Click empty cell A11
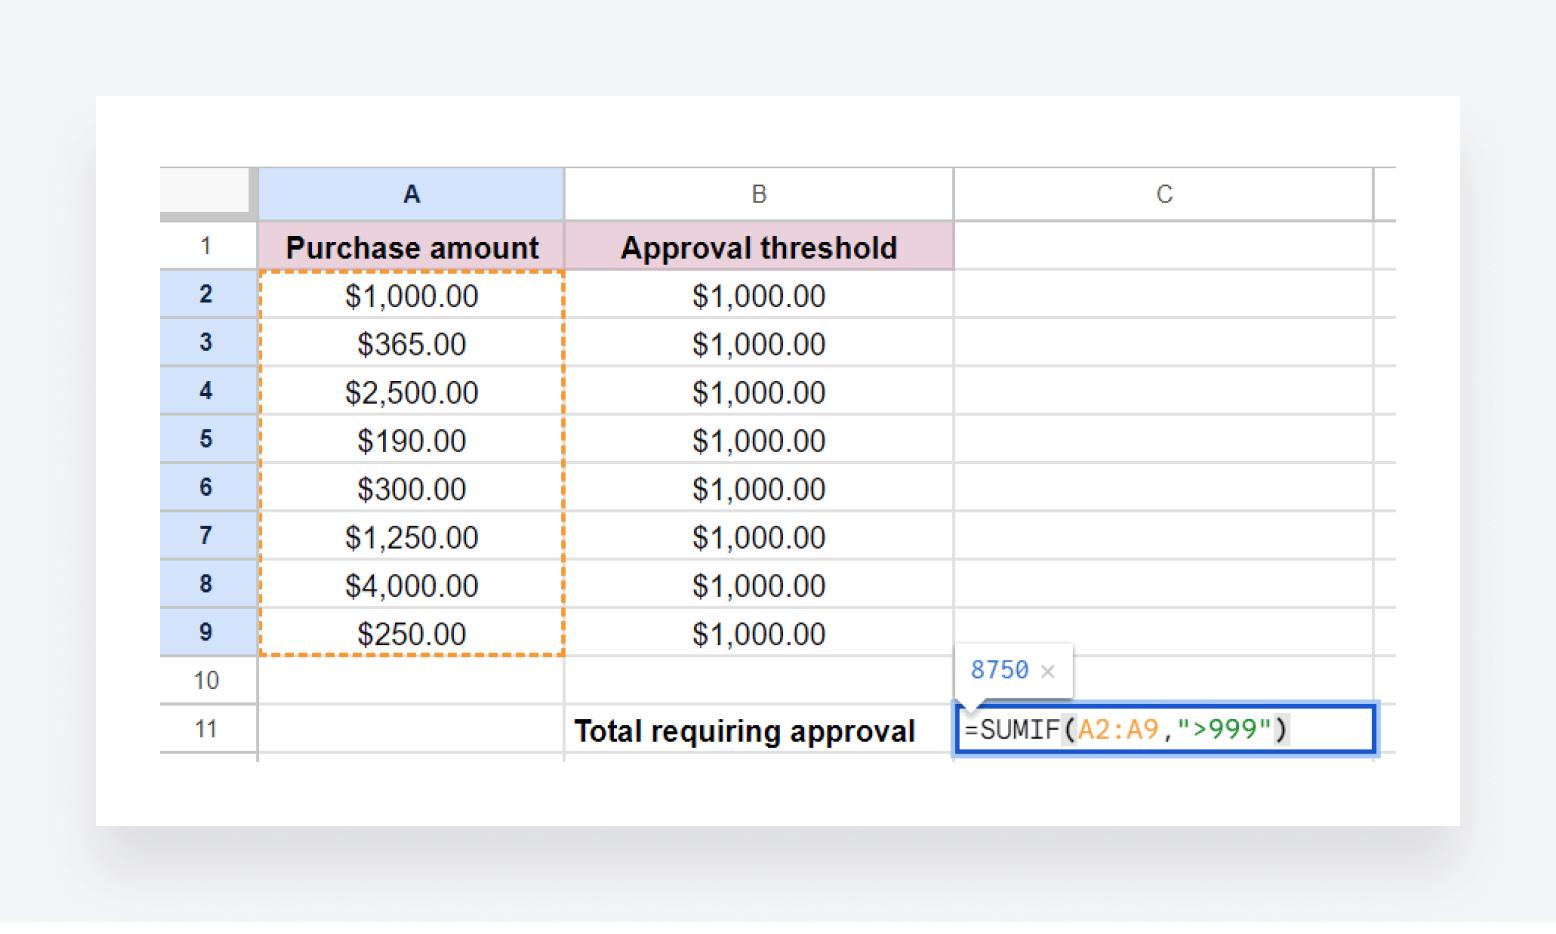 tap(411, 729)
